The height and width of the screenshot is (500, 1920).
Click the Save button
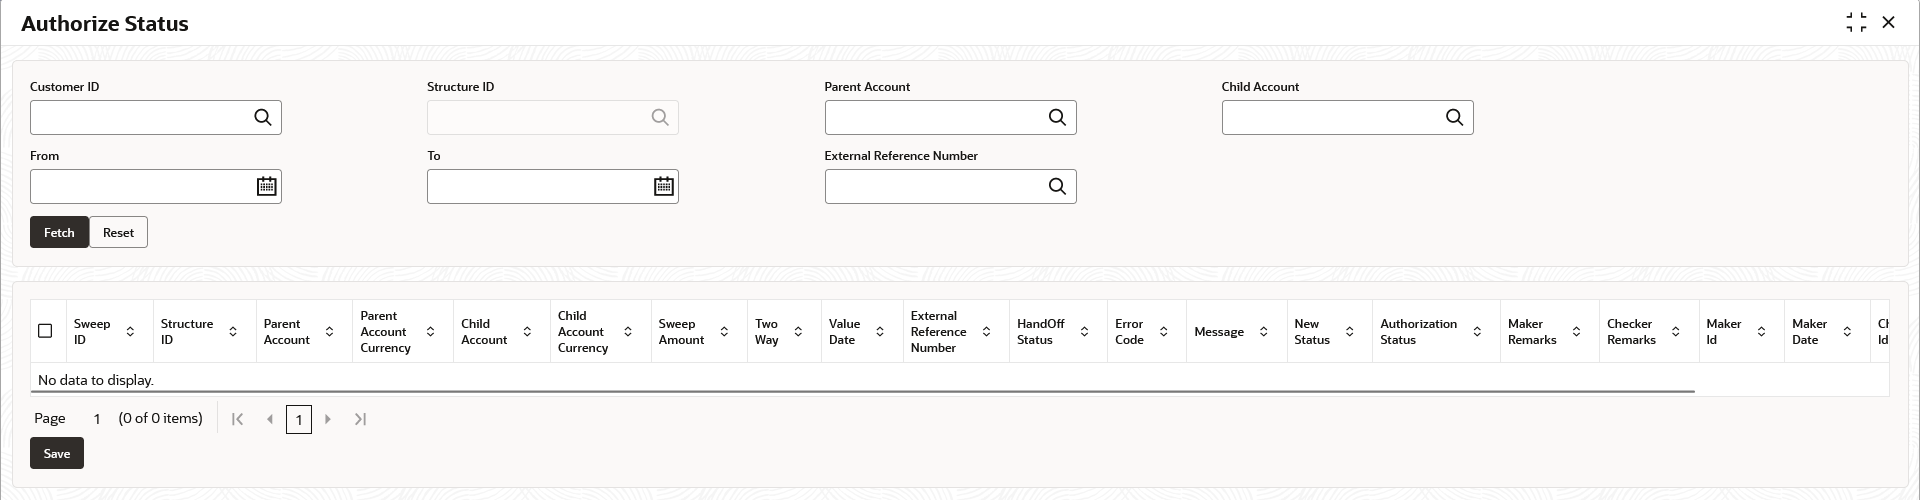57,453
